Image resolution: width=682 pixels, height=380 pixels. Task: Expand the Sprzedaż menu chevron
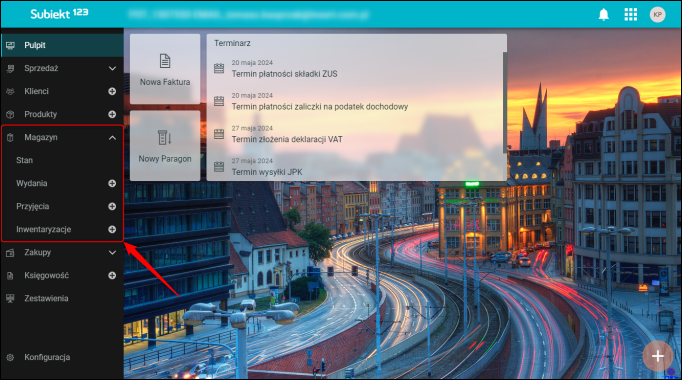[112, 68]
